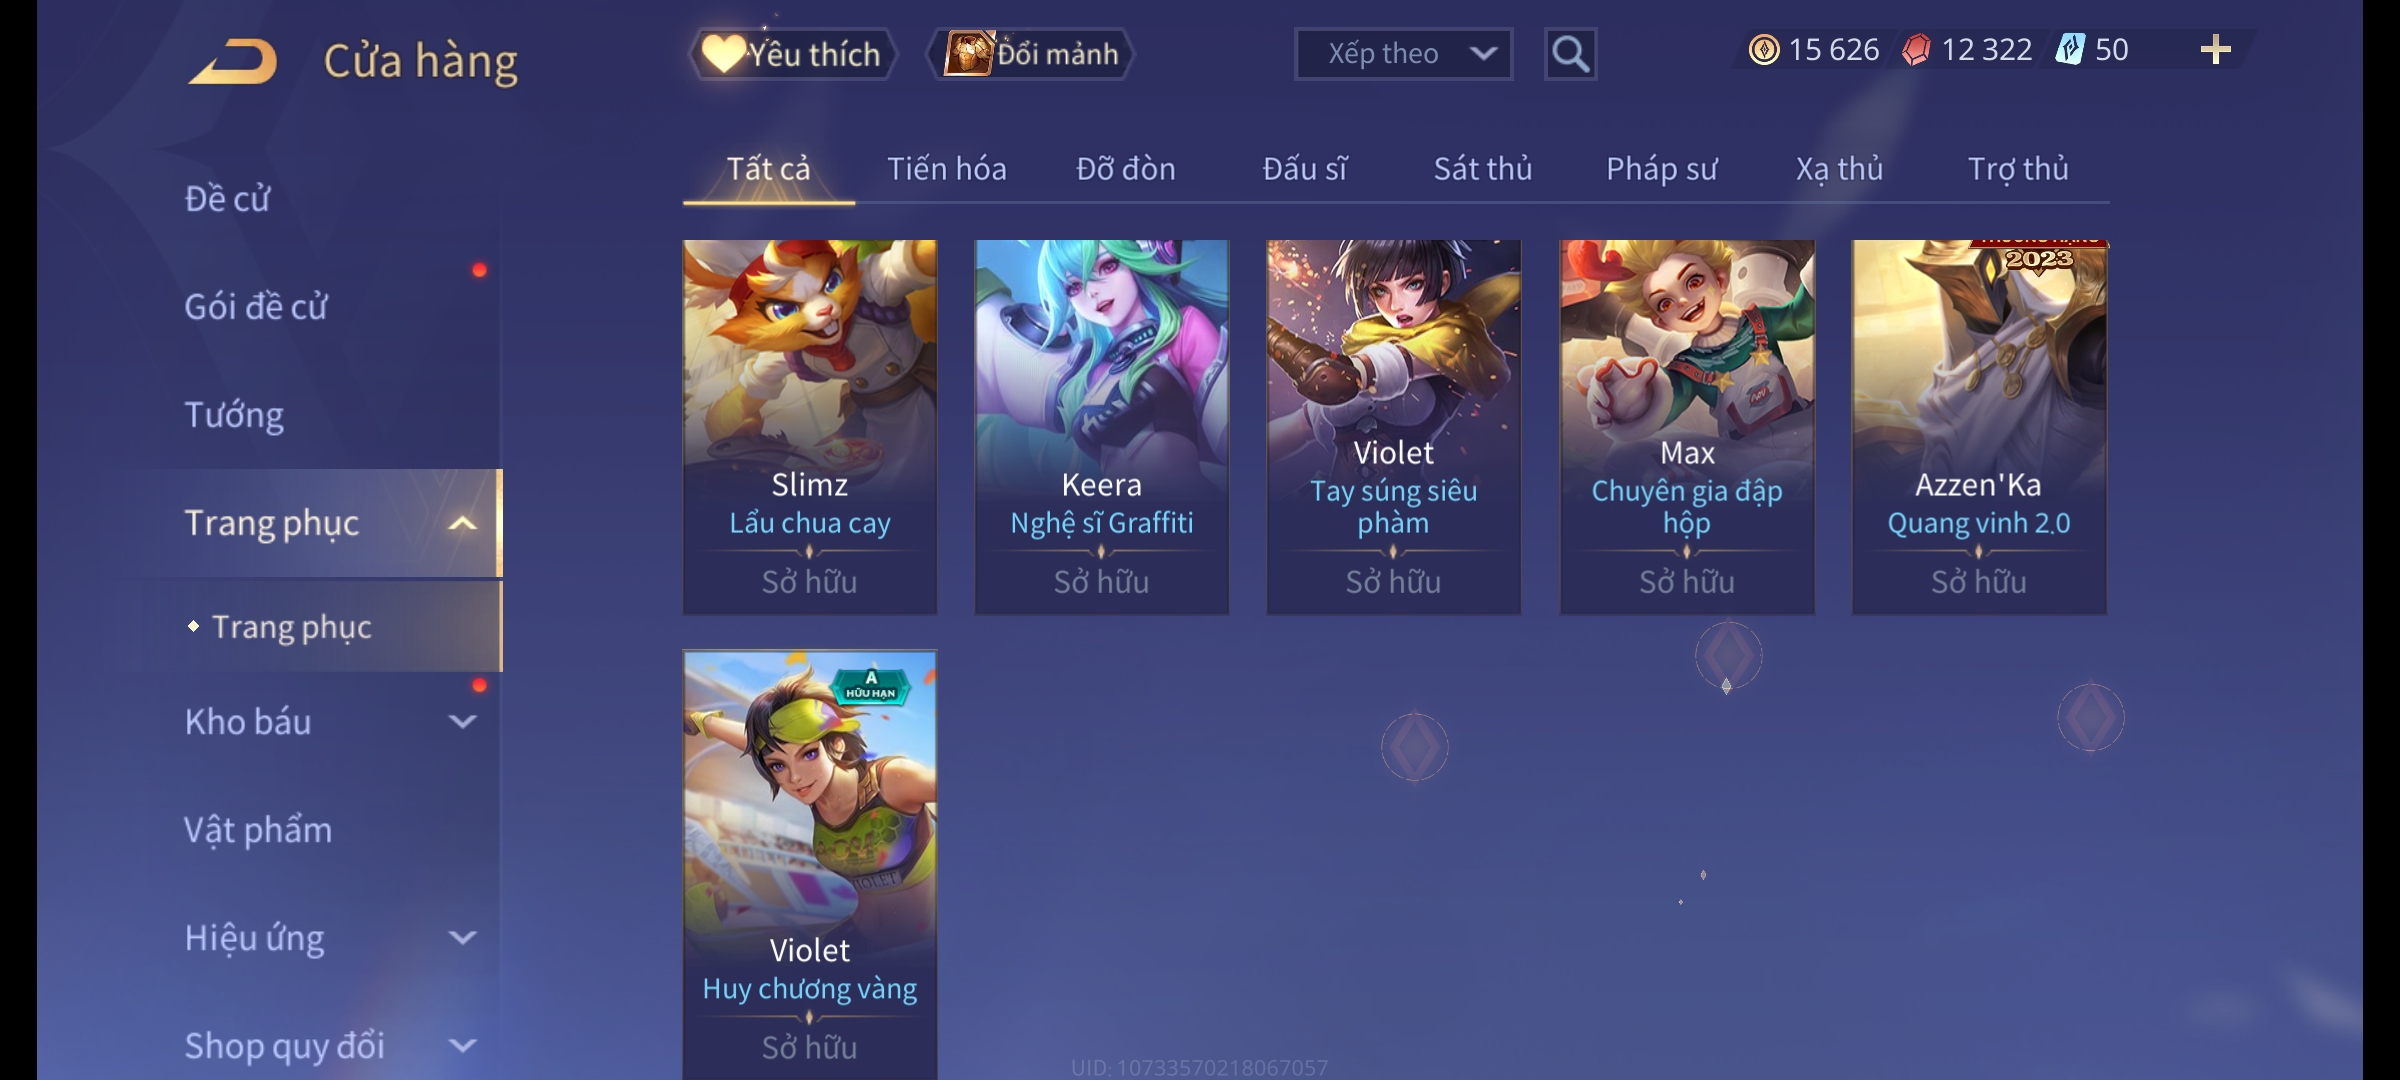Tap the back arrow icon

(233, 61)
